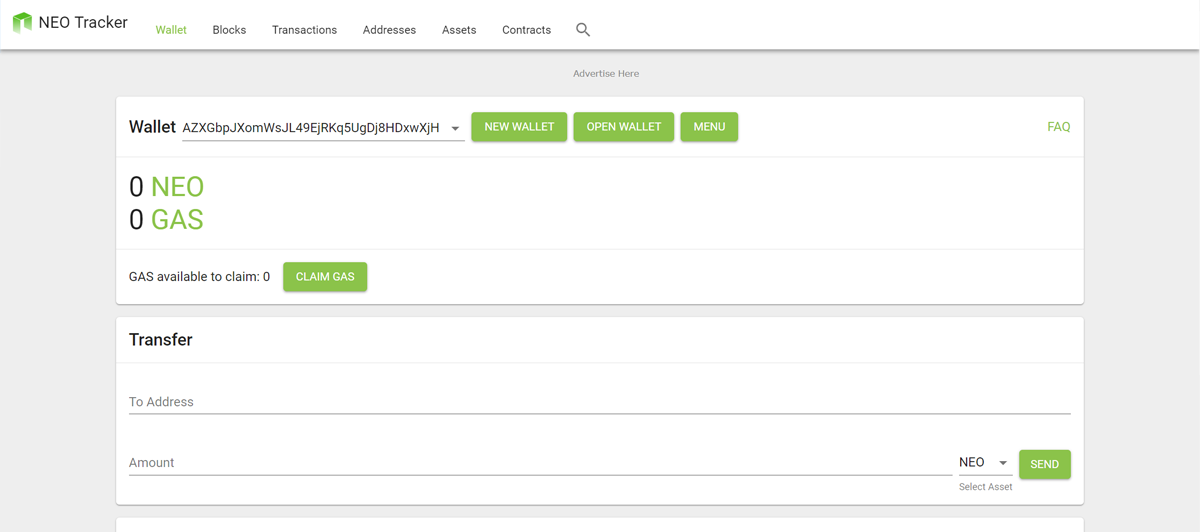This screenshot has height=532, width=1200.
Task: Hit the SEND button
Action: (1044, 464)
